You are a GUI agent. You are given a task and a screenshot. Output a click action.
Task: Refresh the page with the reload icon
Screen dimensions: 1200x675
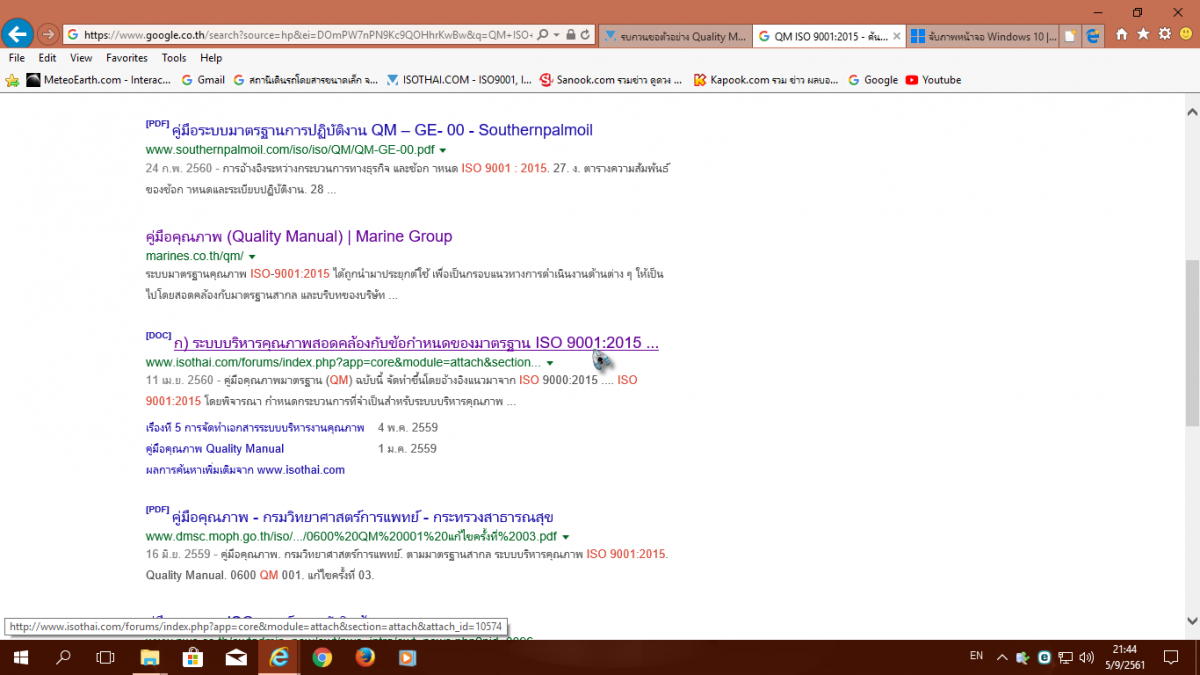click(586, 34)
